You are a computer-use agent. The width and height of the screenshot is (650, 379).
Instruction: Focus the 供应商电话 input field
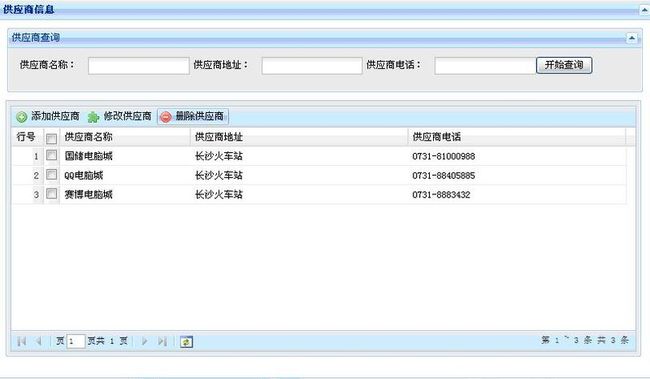485,66
